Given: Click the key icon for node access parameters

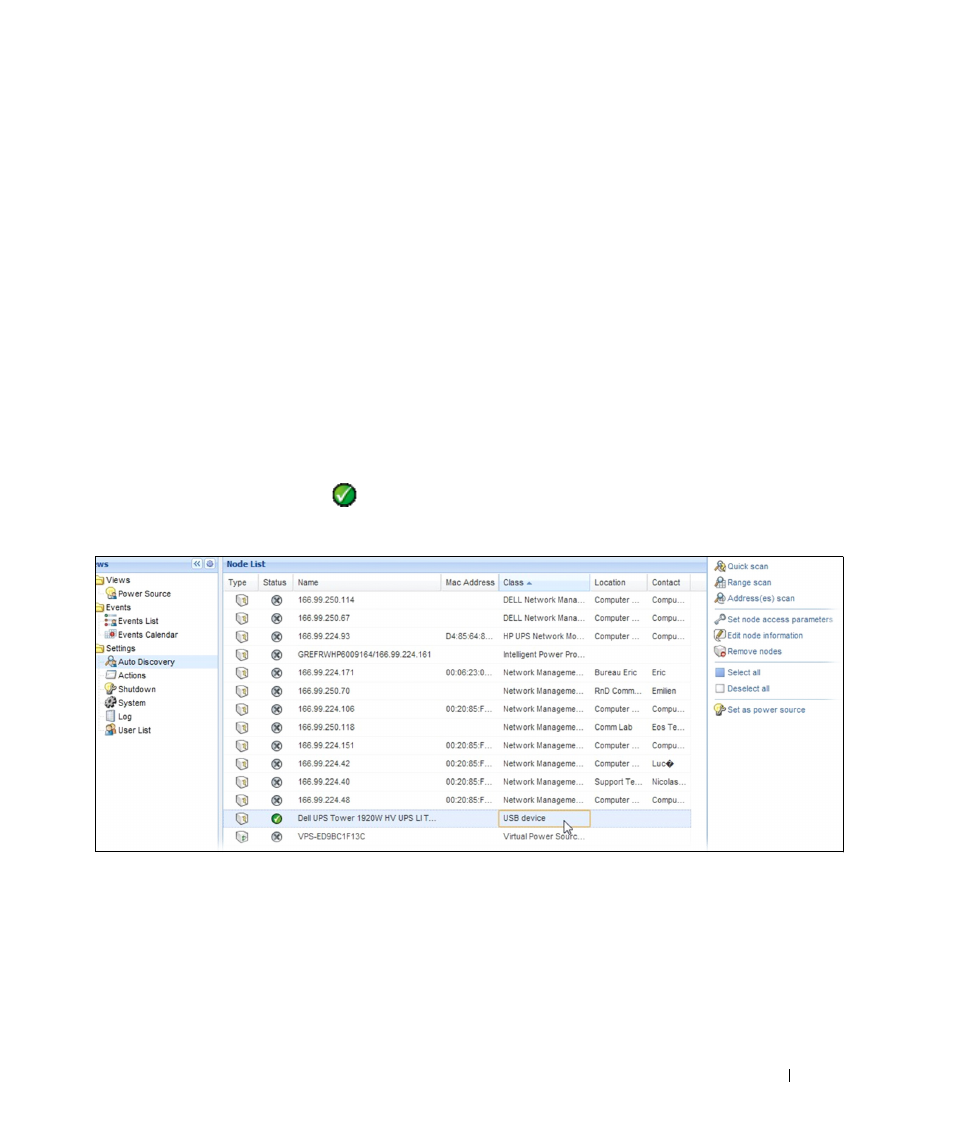Looking at the screenshot, I should (720, 619).
